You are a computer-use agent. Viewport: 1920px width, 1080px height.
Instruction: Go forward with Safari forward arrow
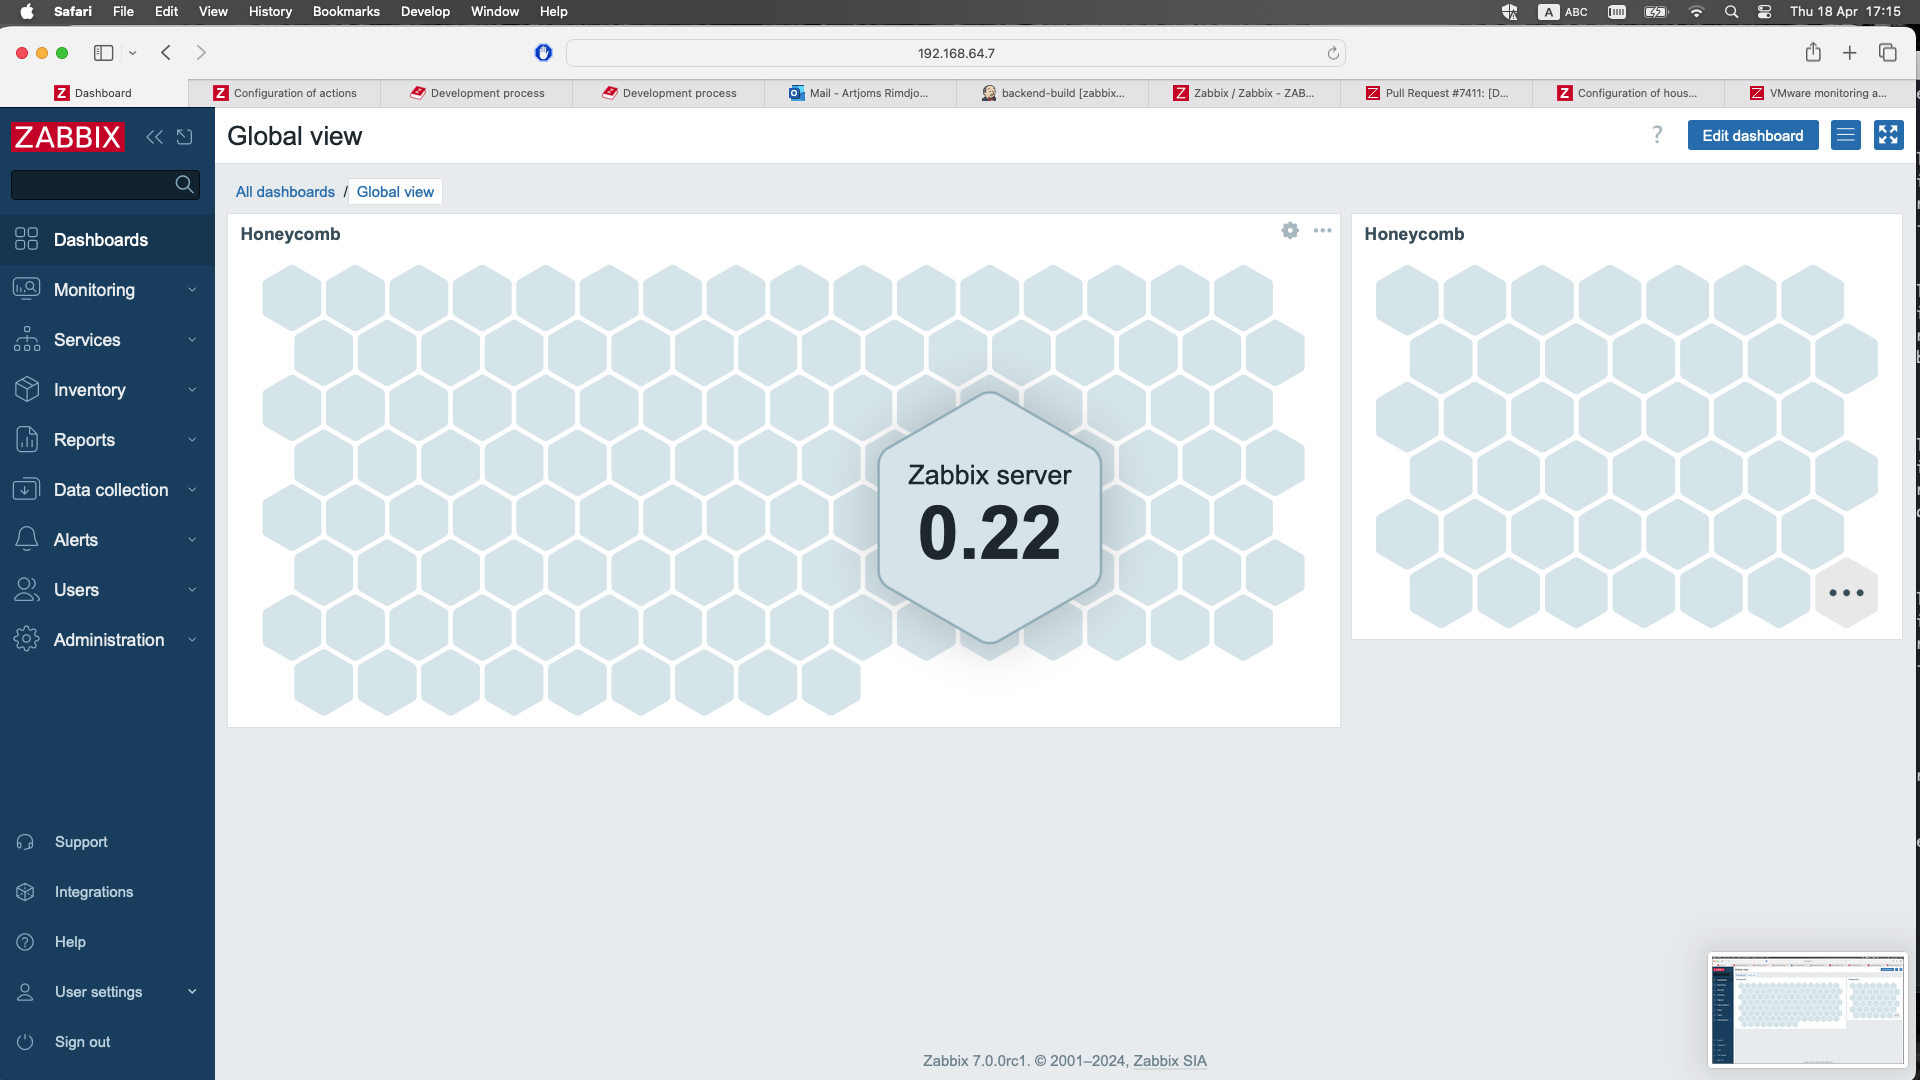coord(201,53)
